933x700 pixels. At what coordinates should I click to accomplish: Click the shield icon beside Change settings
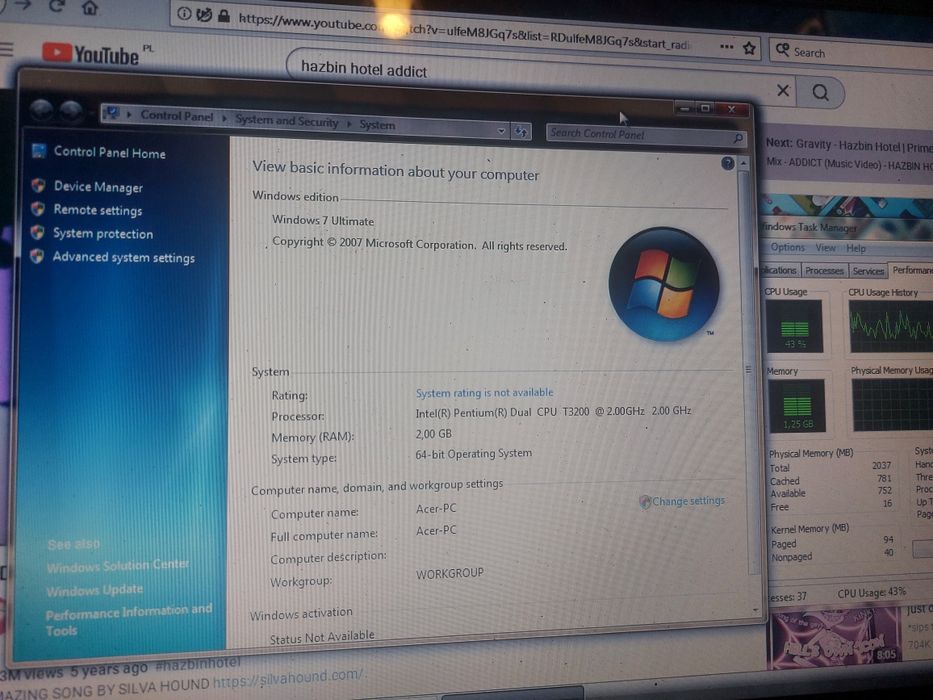[644, 502]
